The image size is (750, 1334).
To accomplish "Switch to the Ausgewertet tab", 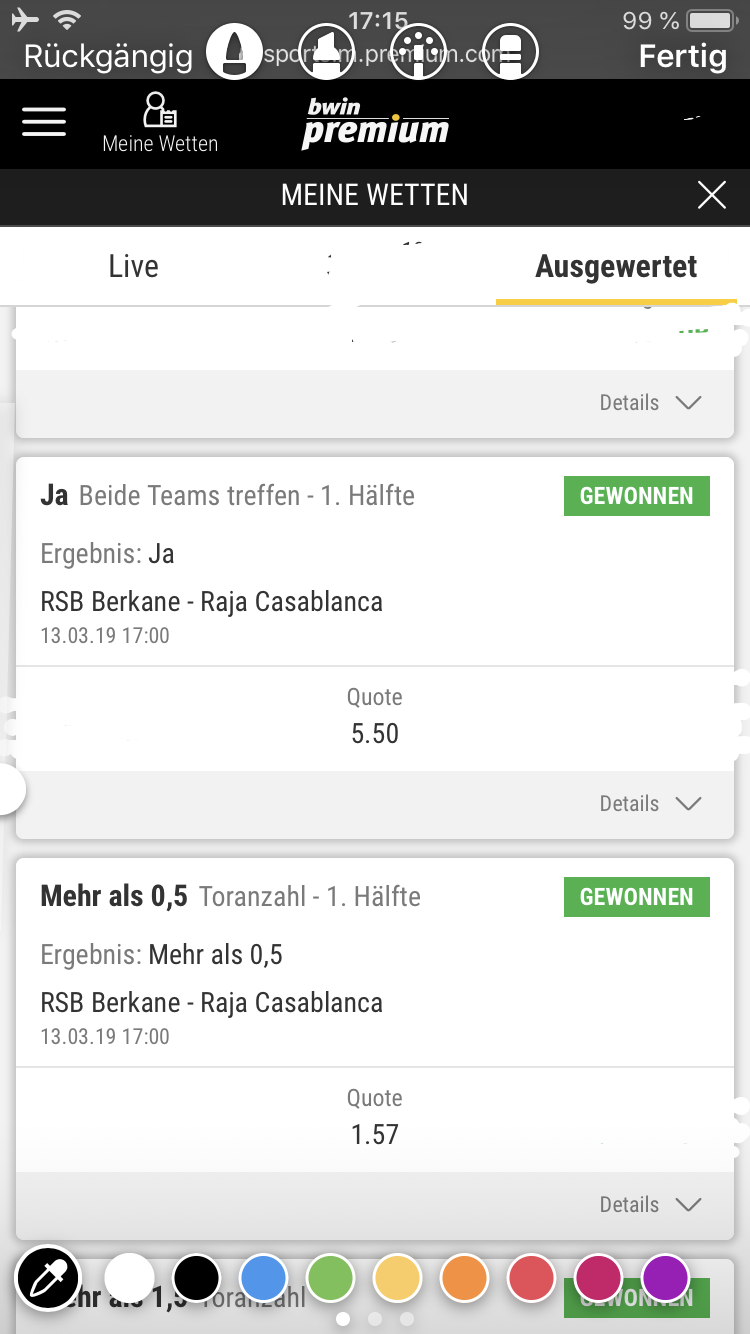I will [616, 266].
